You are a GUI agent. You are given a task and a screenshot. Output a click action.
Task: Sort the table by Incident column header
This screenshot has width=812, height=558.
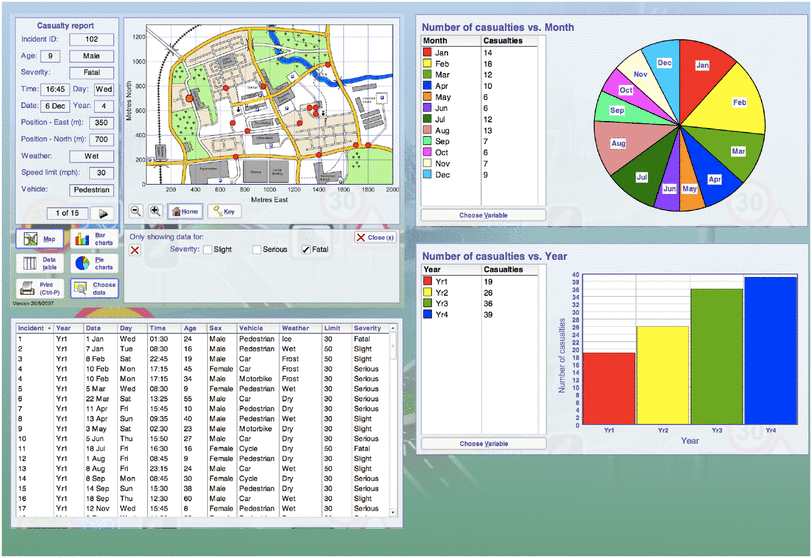click(x=33, y=328)
